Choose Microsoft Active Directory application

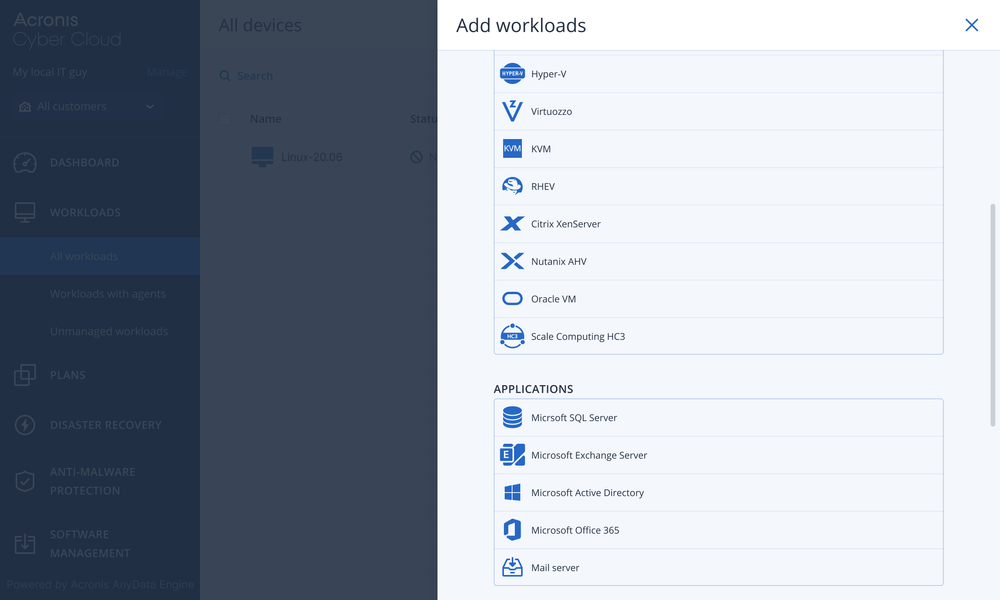pyautogui.click(x=719, y=493)
